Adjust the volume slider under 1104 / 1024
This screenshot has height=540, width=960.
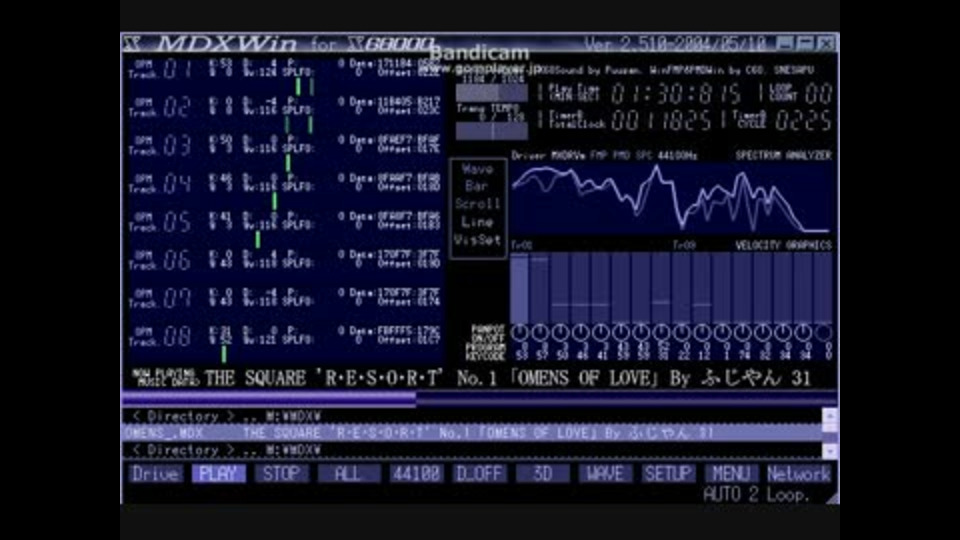pos(492,93)
